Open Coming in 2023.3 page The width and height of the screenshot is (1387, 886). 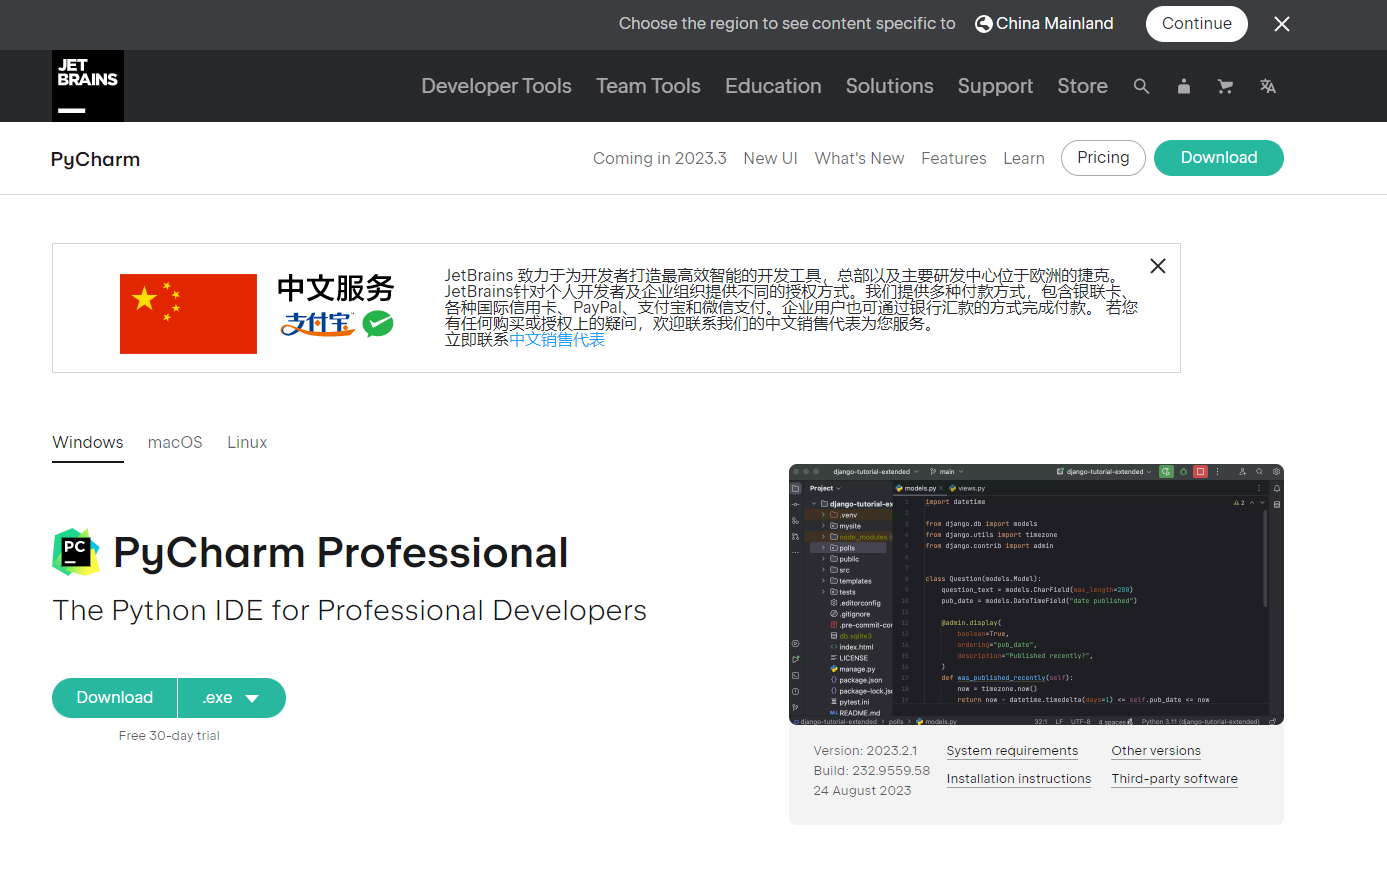660,158
